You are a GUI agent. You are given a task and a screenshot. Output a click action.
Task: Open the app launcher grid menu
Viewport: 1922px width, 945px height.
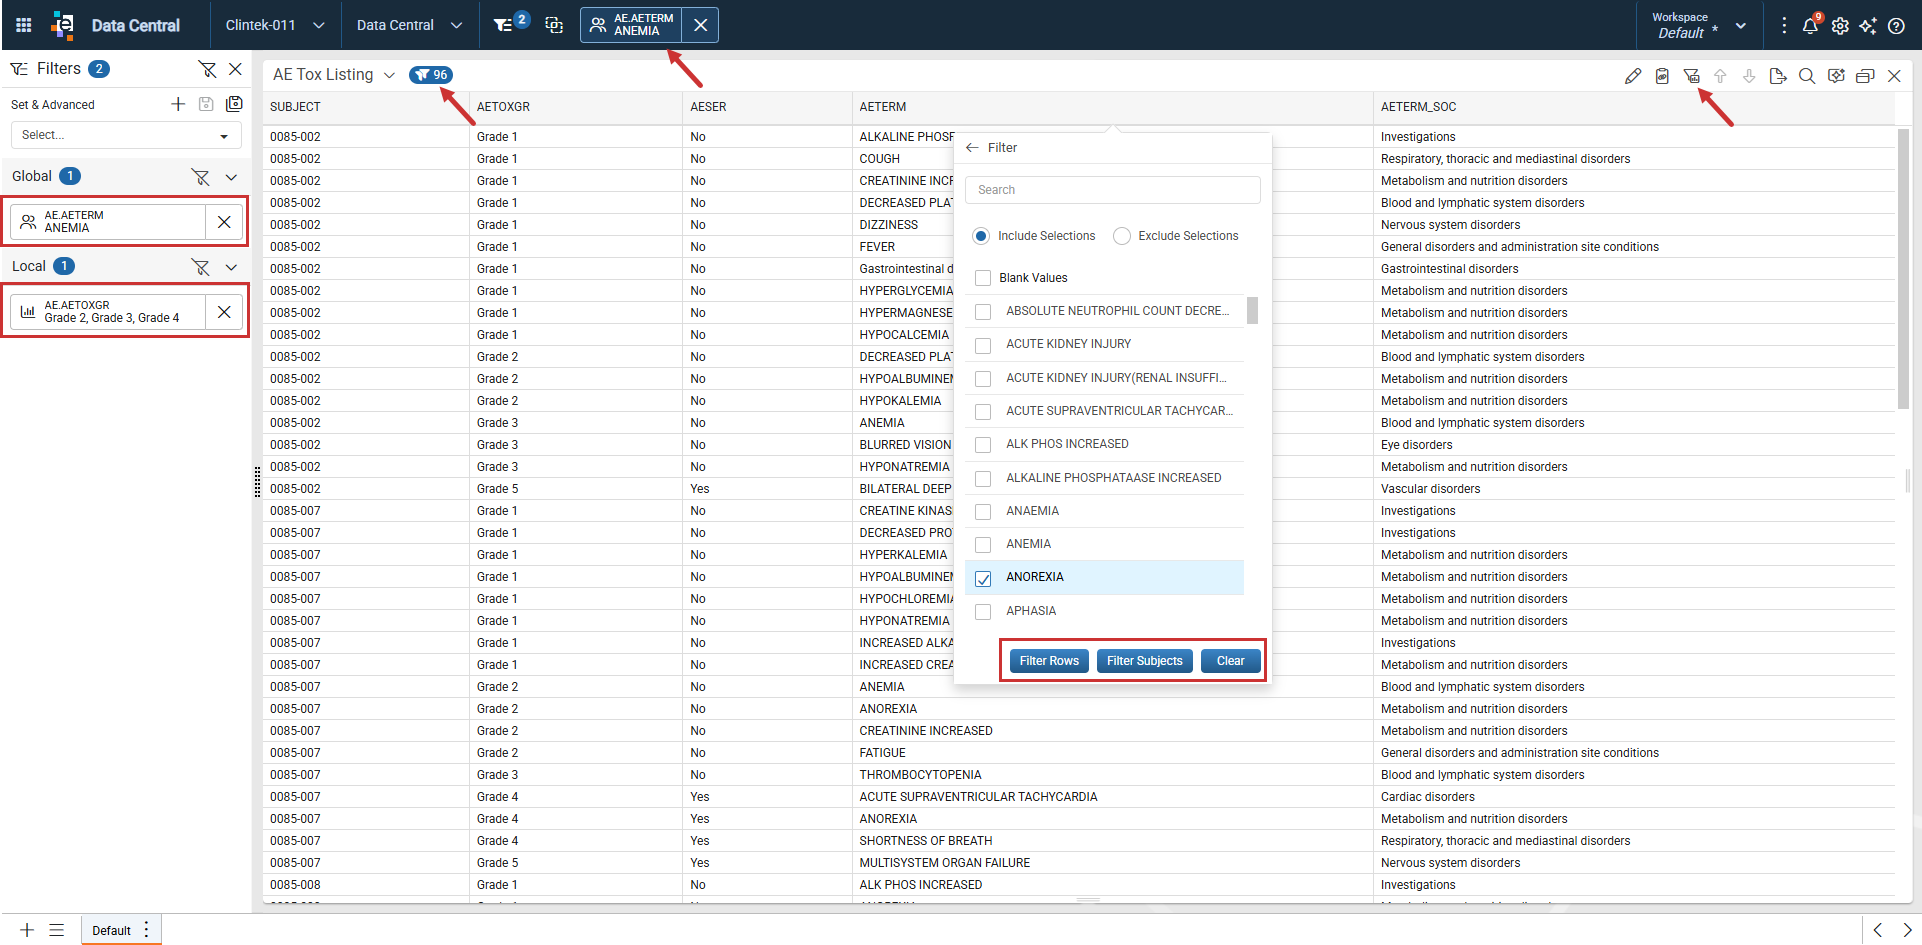pos(24,25)
